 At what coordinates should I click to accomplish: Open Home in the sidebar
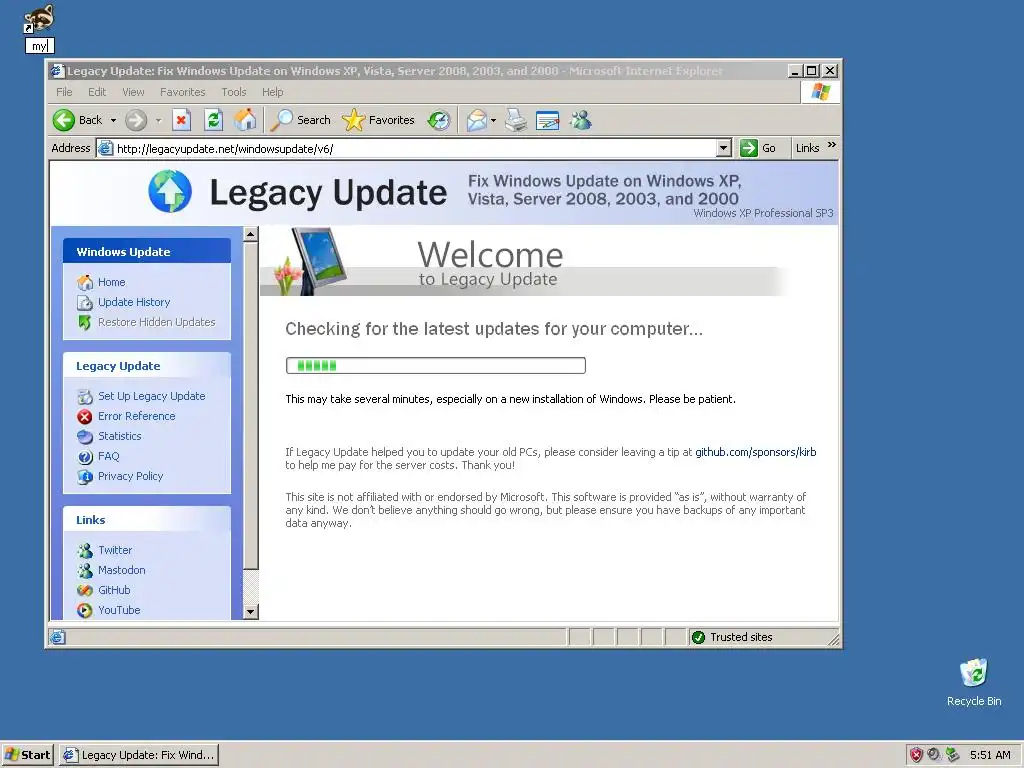(111, 282)
